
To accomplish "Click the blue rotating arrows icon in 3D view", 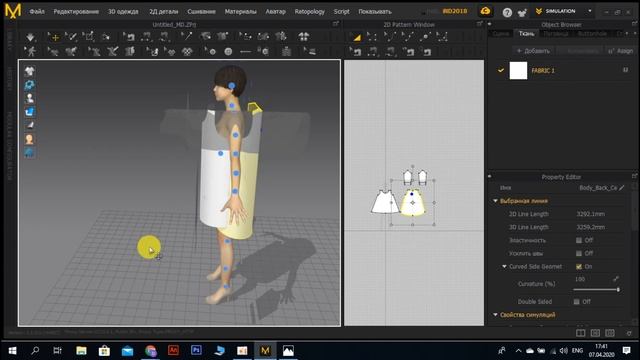I will (x=29, y=85).
